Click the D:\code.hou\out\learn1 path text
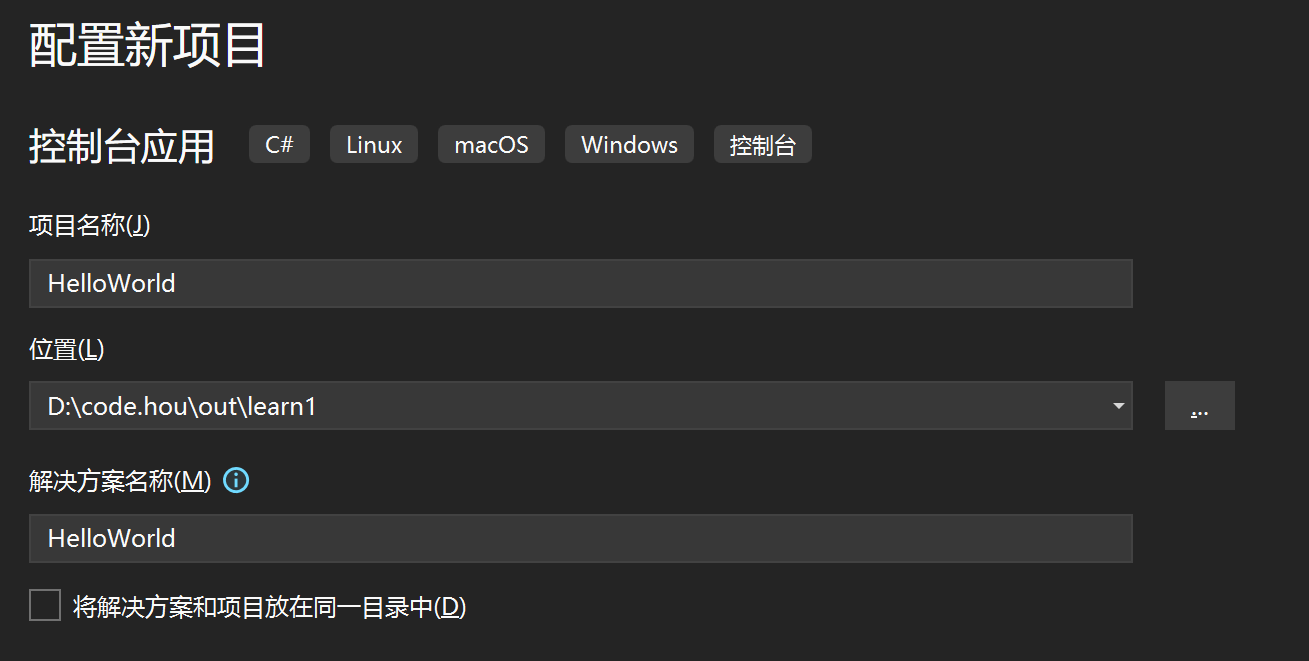Screen dimensions: 1309x661 (x=182, y=406)
